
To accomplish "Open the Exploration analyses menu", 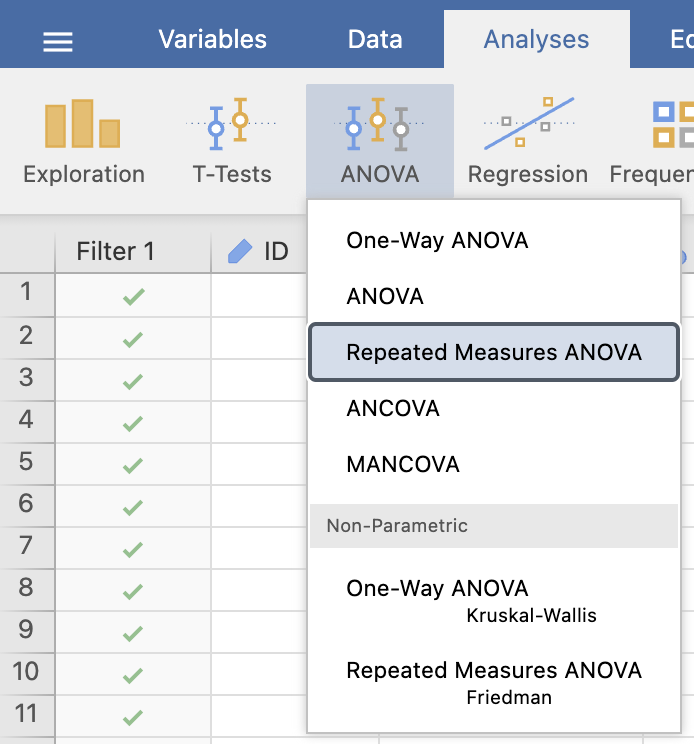I will (83, 141).
